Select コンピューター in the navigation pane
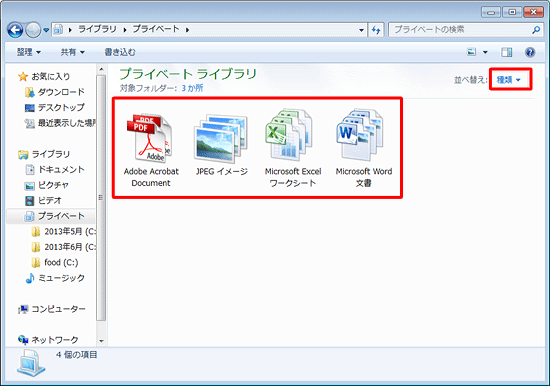Screen dimensions: 550x386 coord(58,309)
